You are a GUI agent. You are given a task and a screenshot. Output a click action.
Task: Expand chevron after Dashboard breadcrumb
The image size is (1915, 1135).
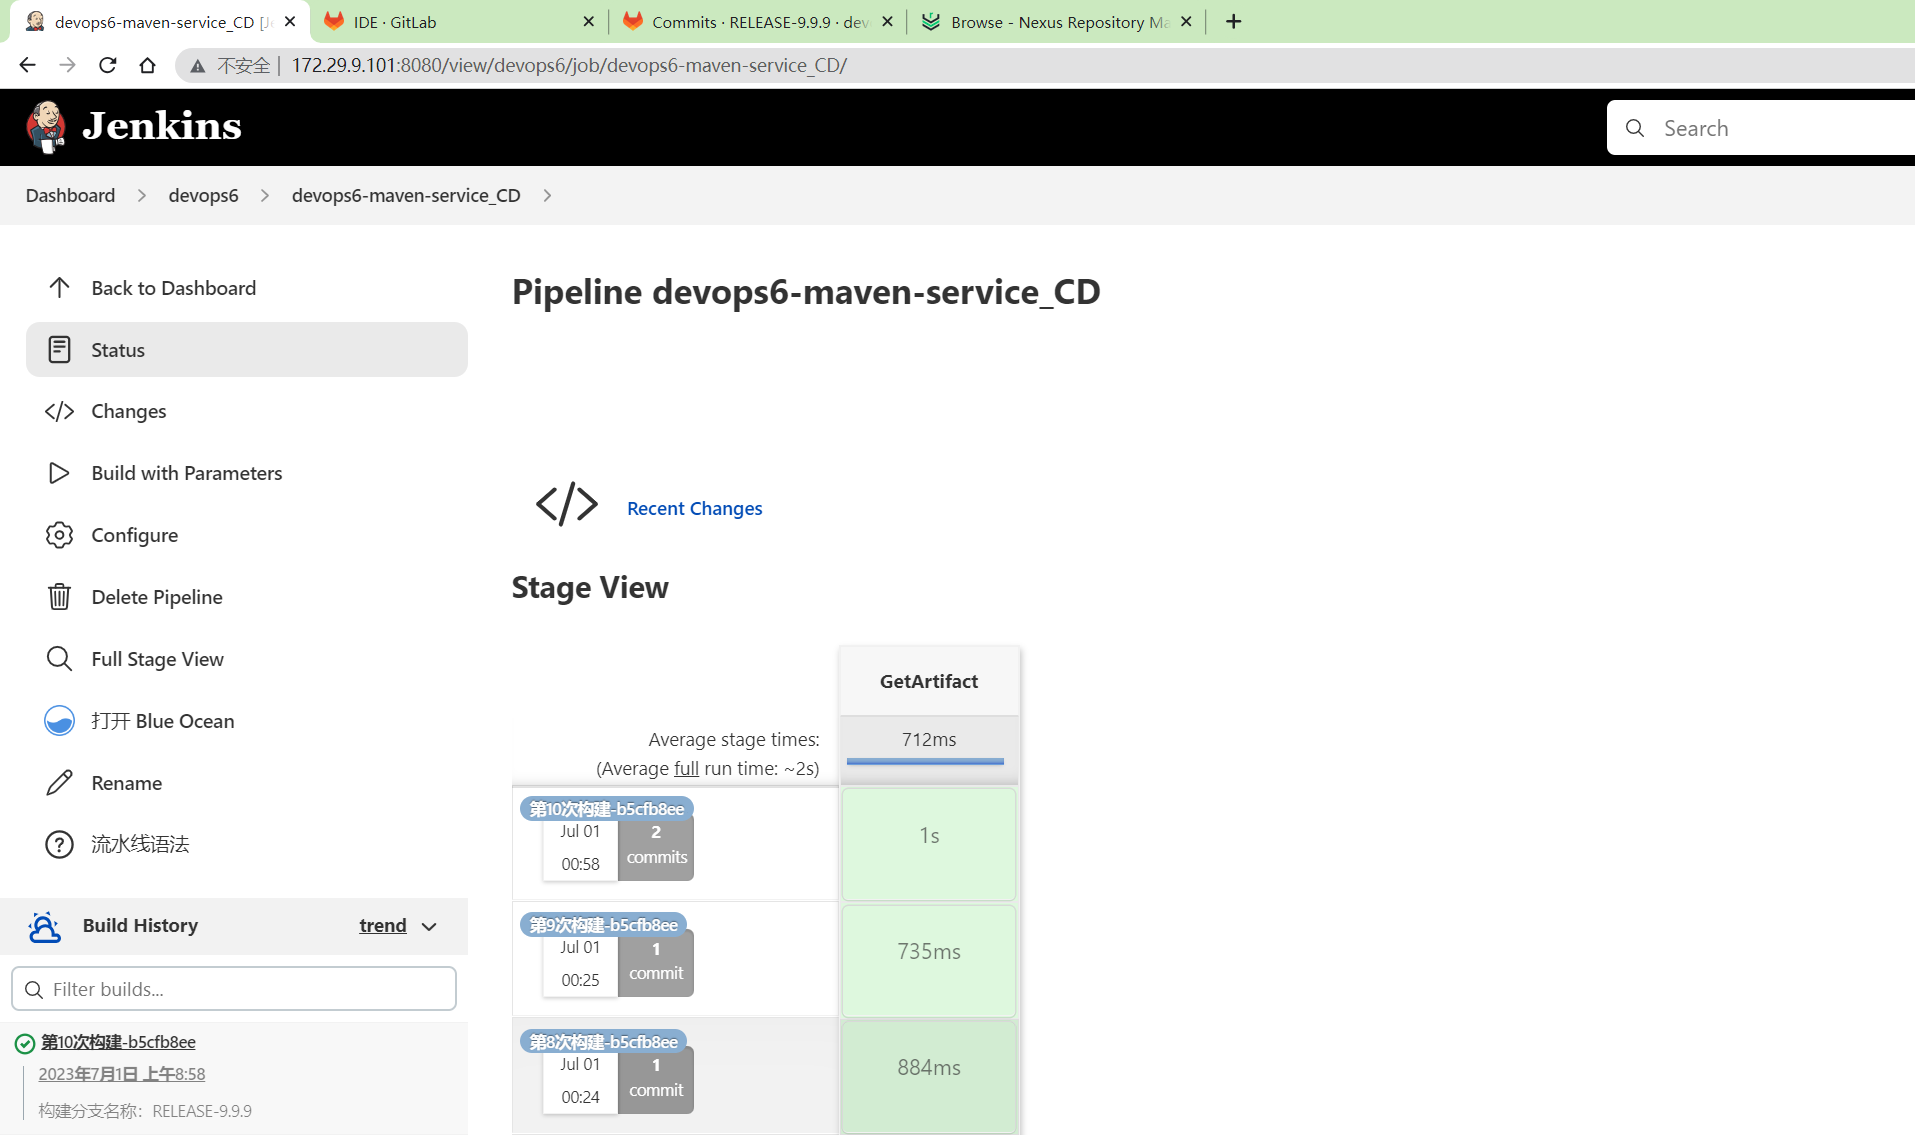142,195
